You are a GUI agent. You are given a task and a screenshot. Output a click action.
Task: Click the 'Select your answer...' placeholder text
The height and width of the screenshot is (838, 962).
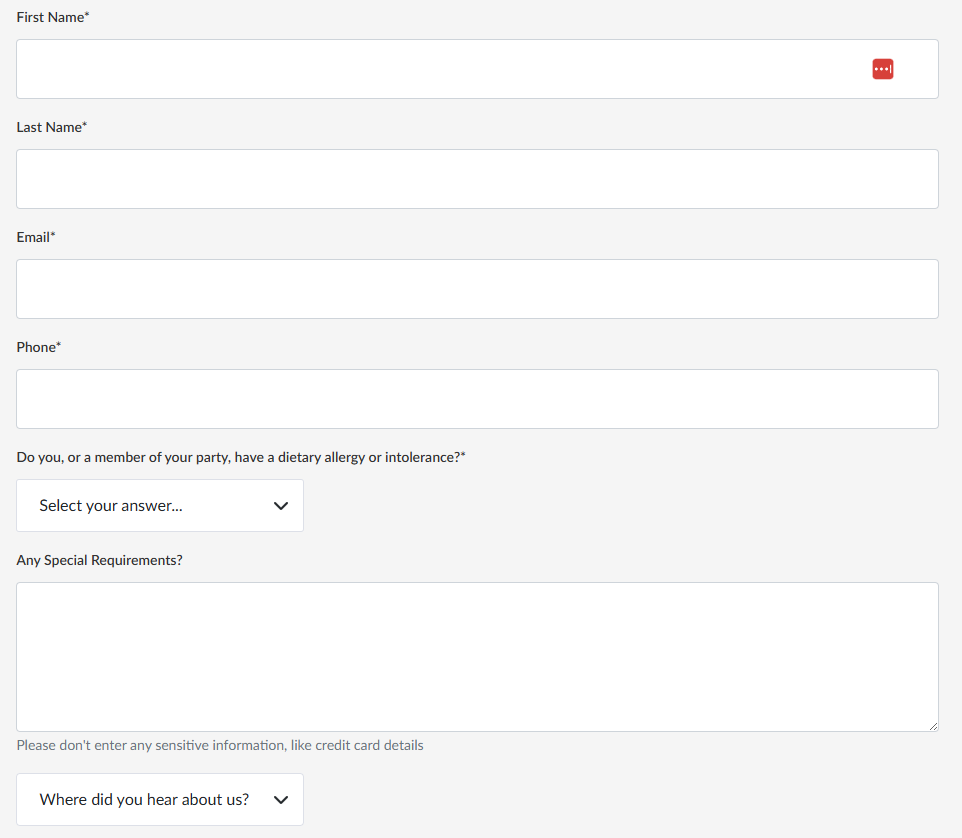coord(111,506)
